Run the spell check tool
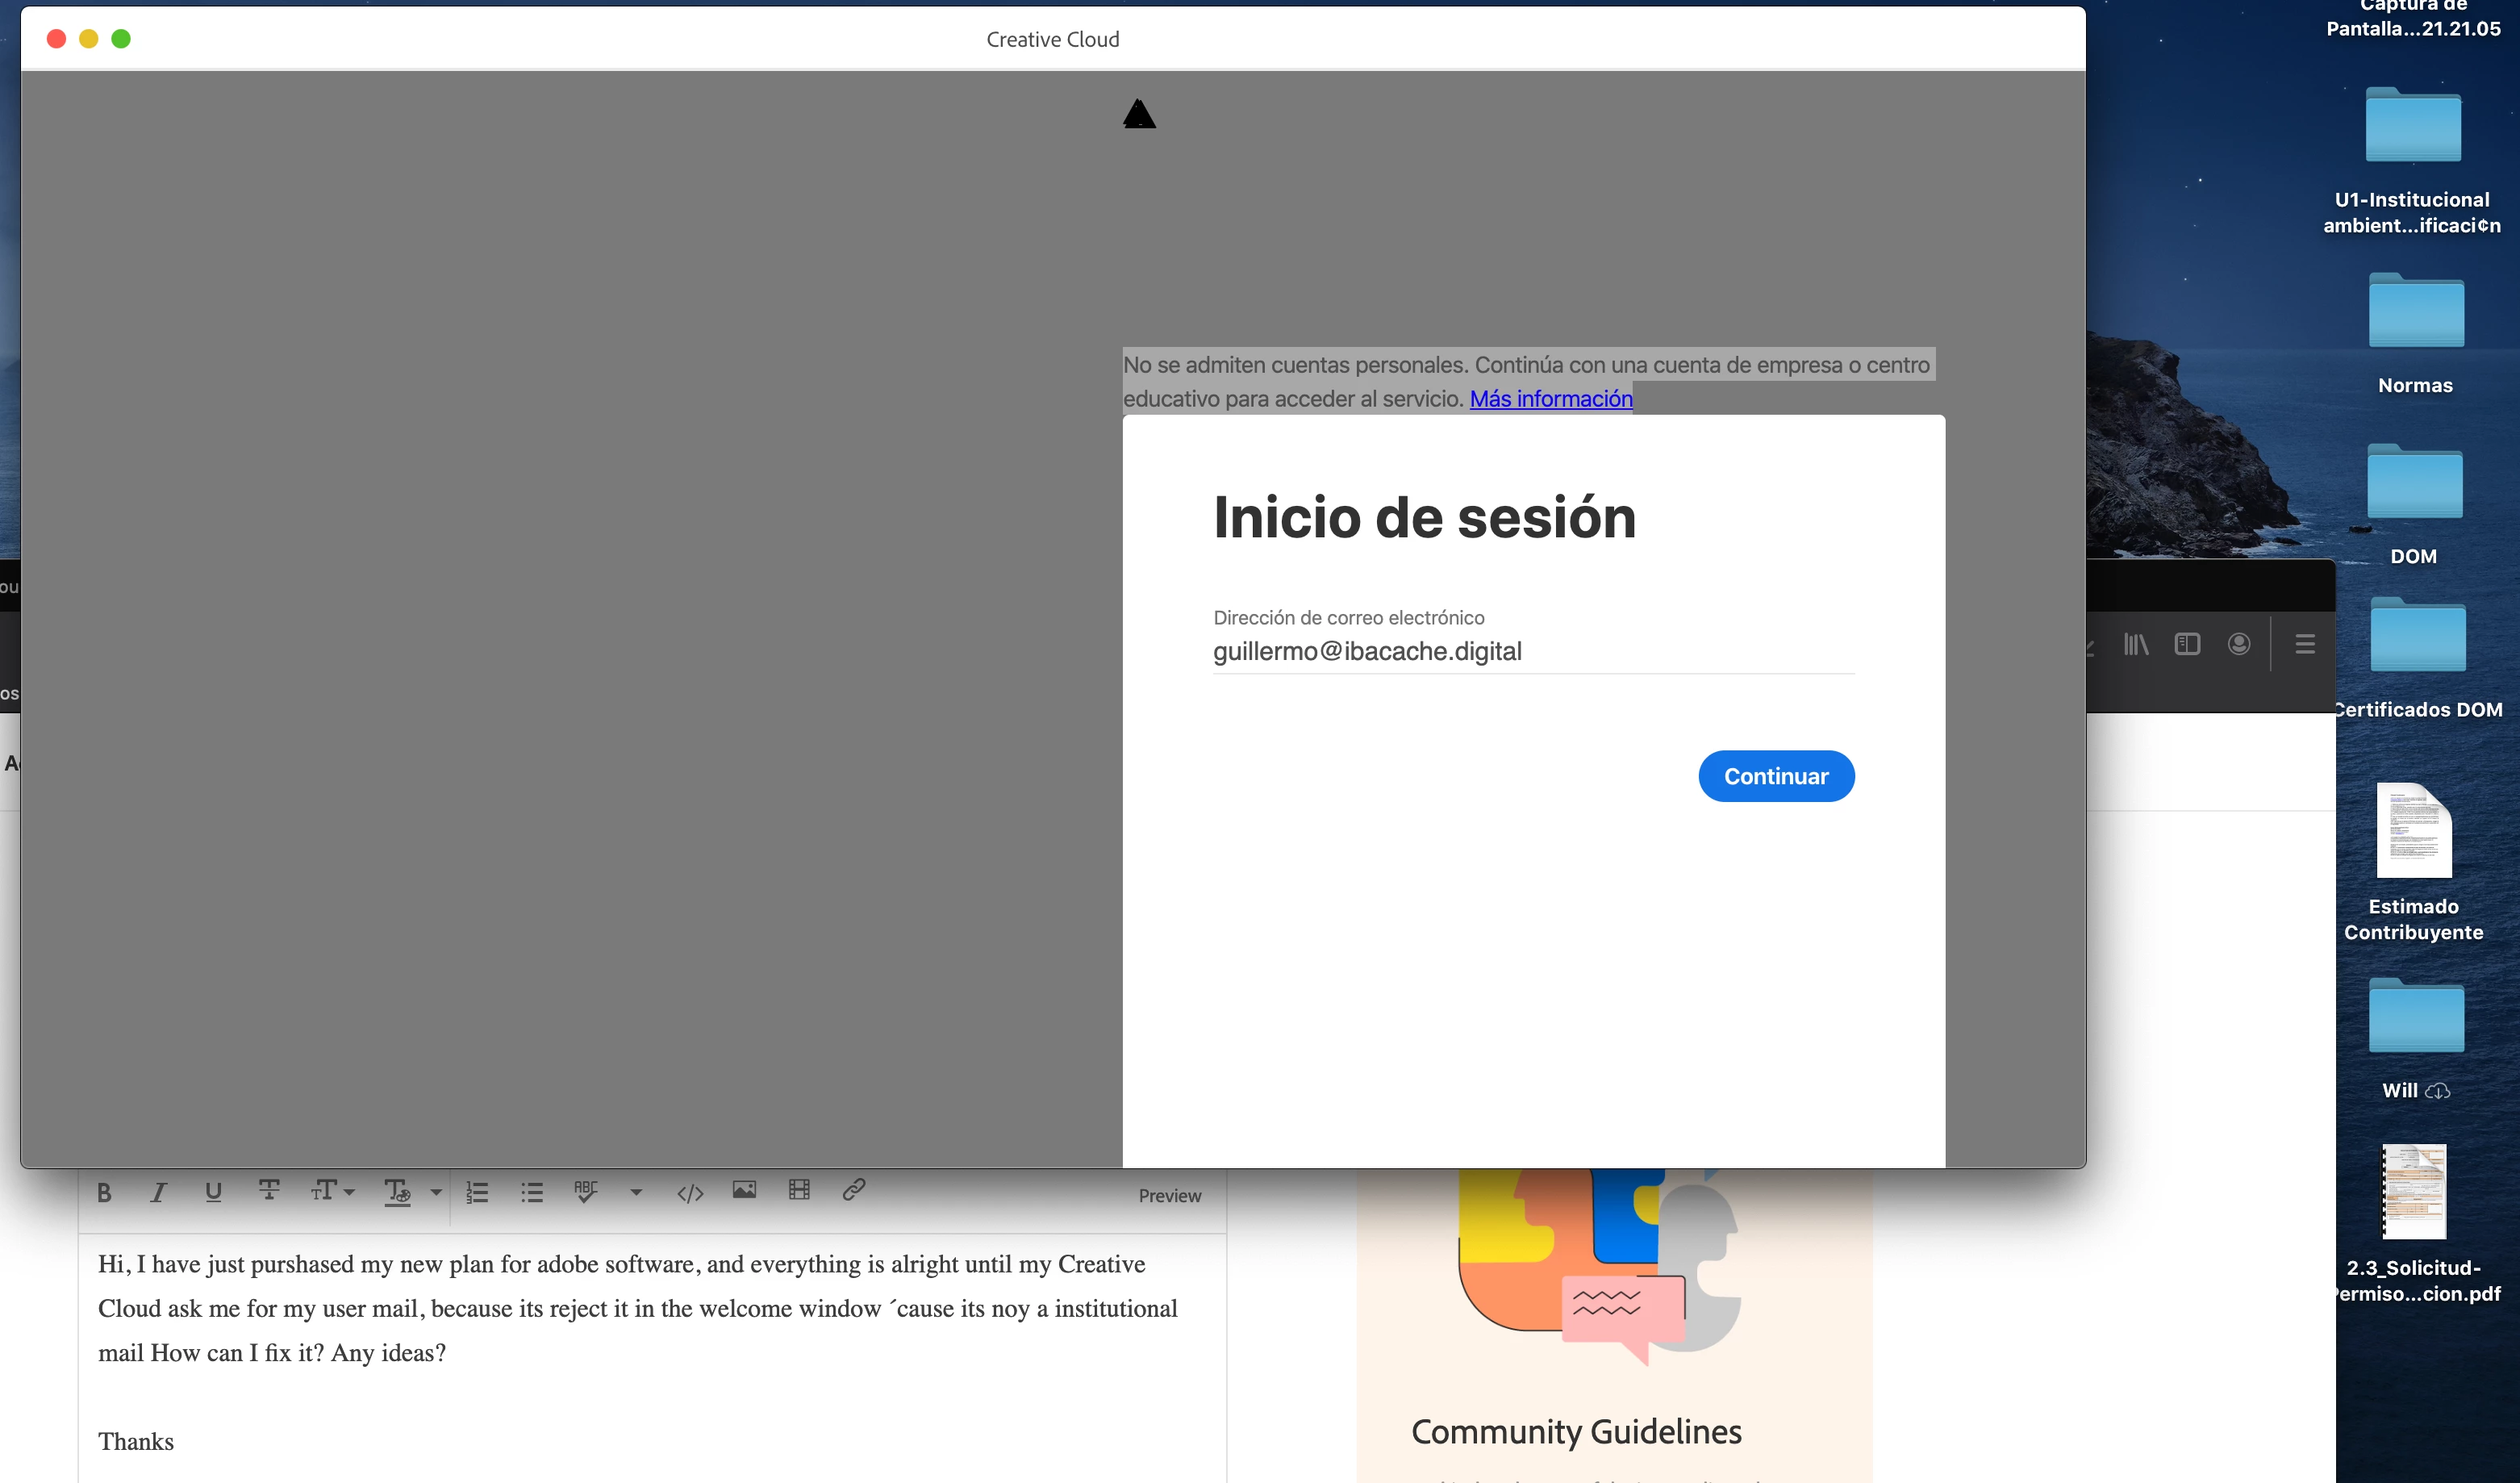Screen dimensions: 2520x1483 coord(586,1191)
